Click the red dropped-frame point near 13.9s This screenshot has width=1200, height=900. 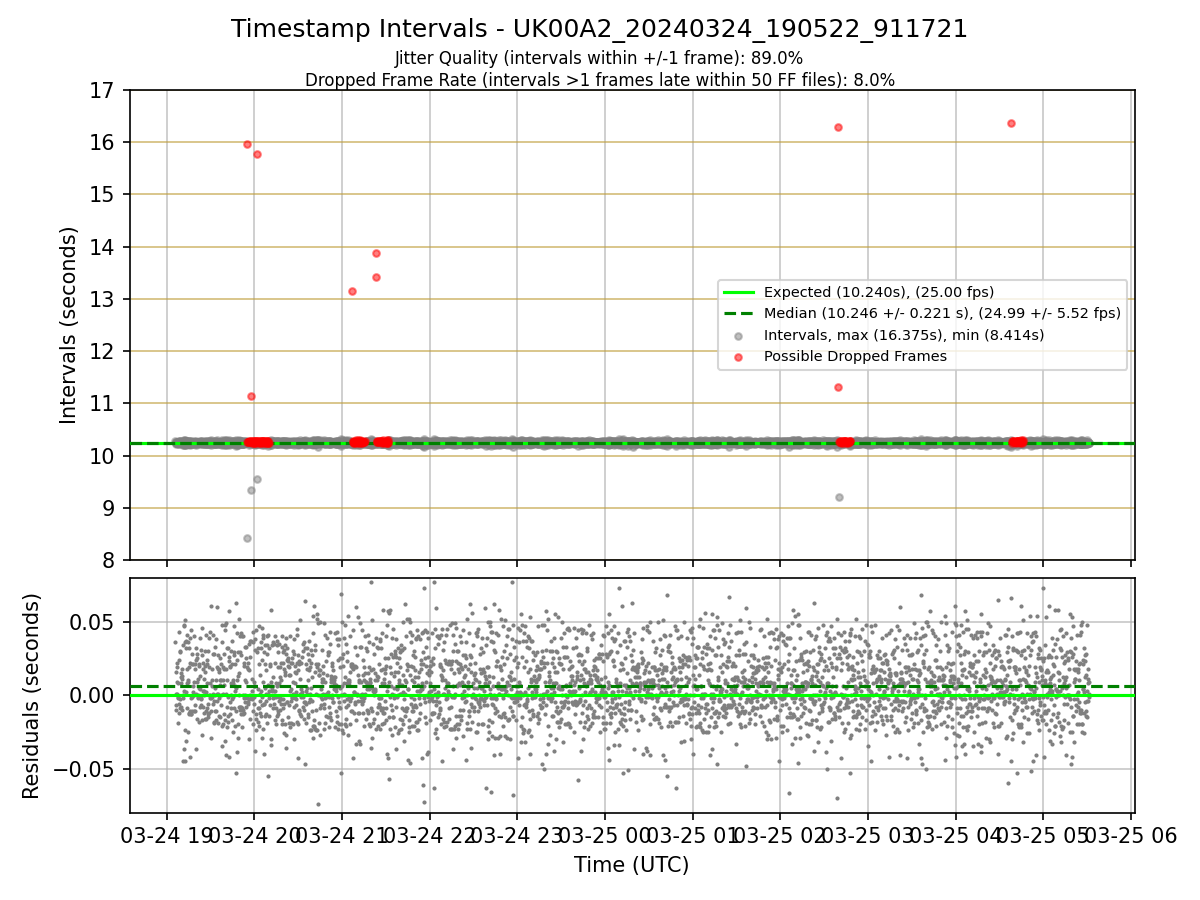coord(376,253)
